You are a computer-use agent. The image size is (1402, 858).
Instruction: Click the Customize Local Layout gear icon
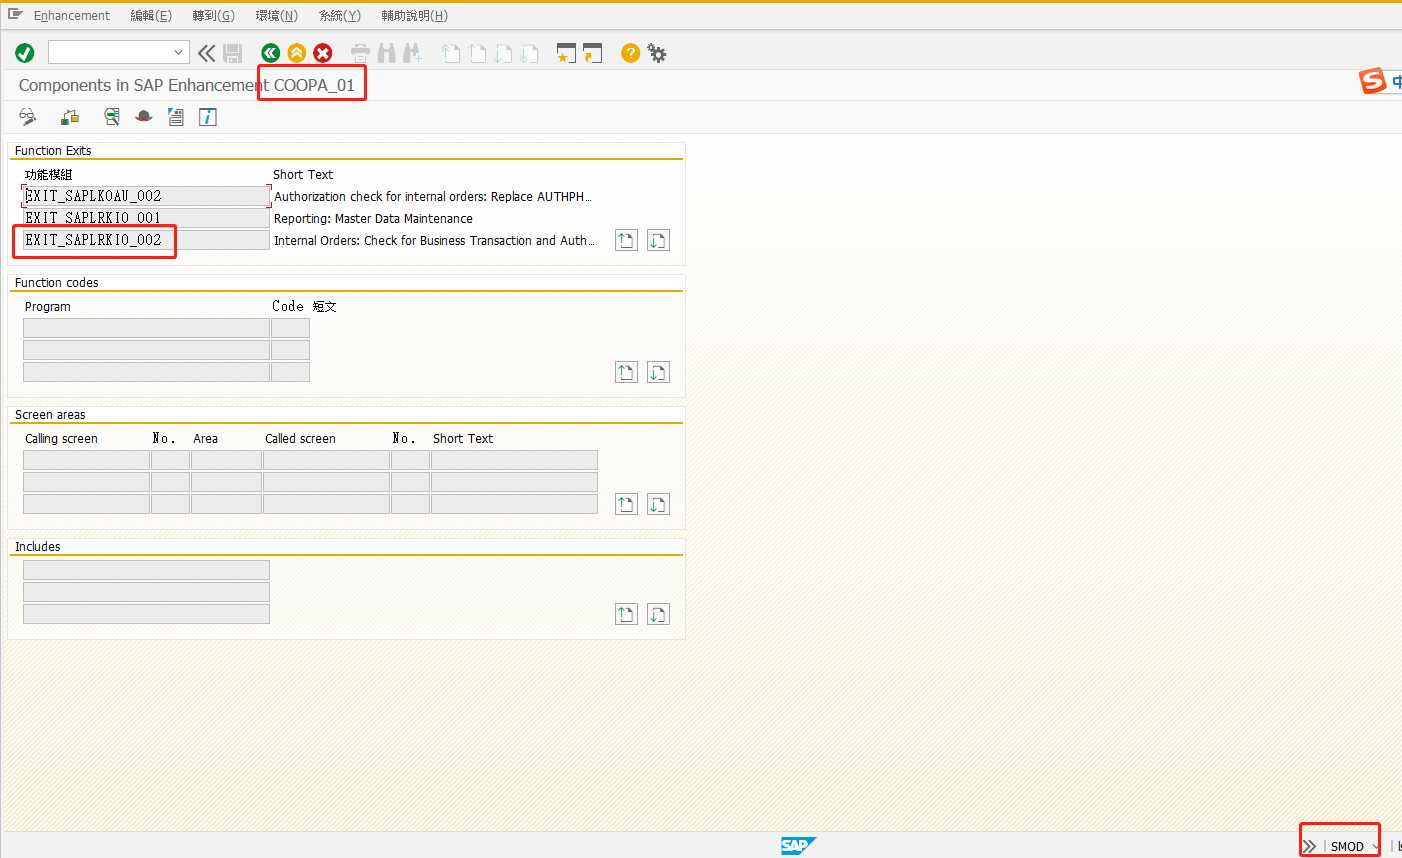(657, 53)
